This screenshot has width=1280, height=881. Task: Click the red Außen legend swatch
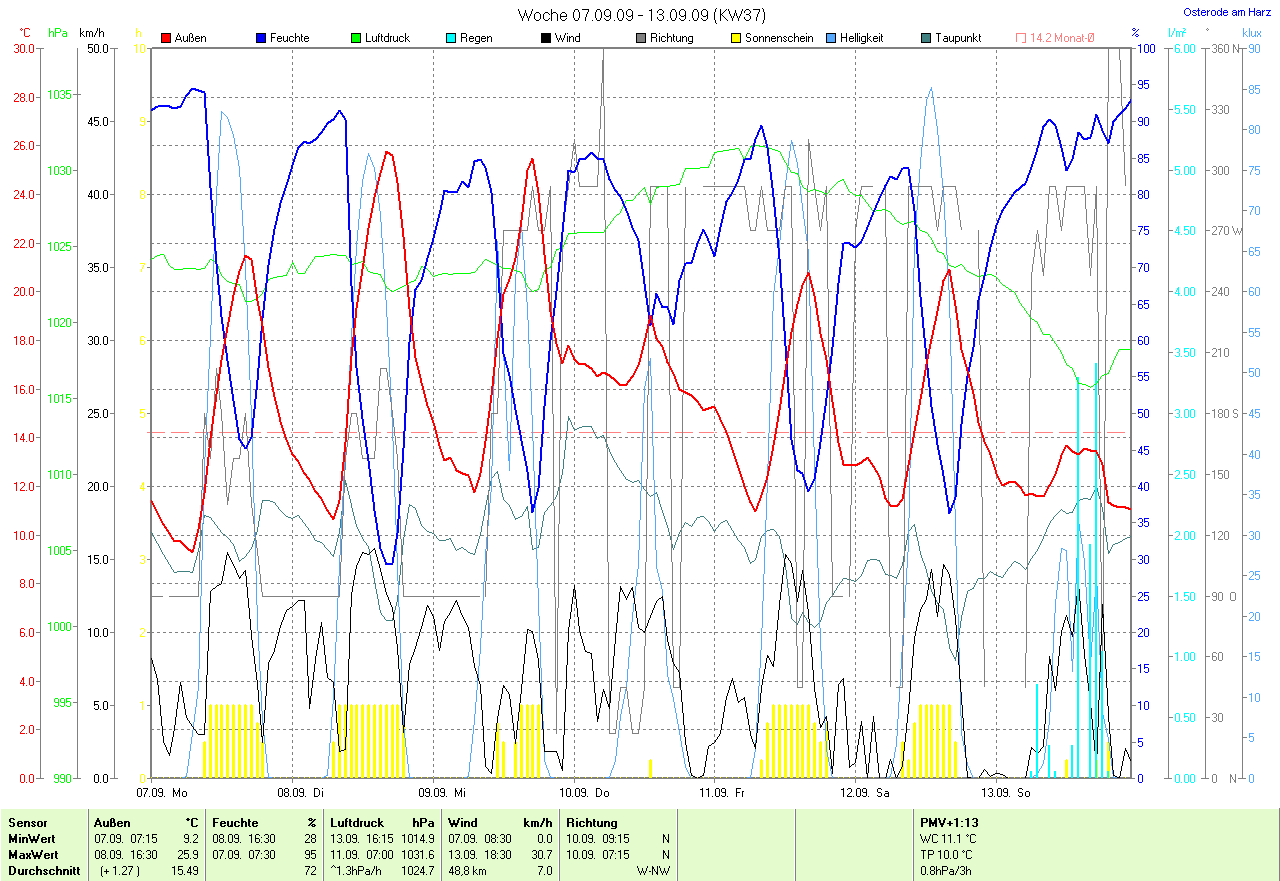166,38
